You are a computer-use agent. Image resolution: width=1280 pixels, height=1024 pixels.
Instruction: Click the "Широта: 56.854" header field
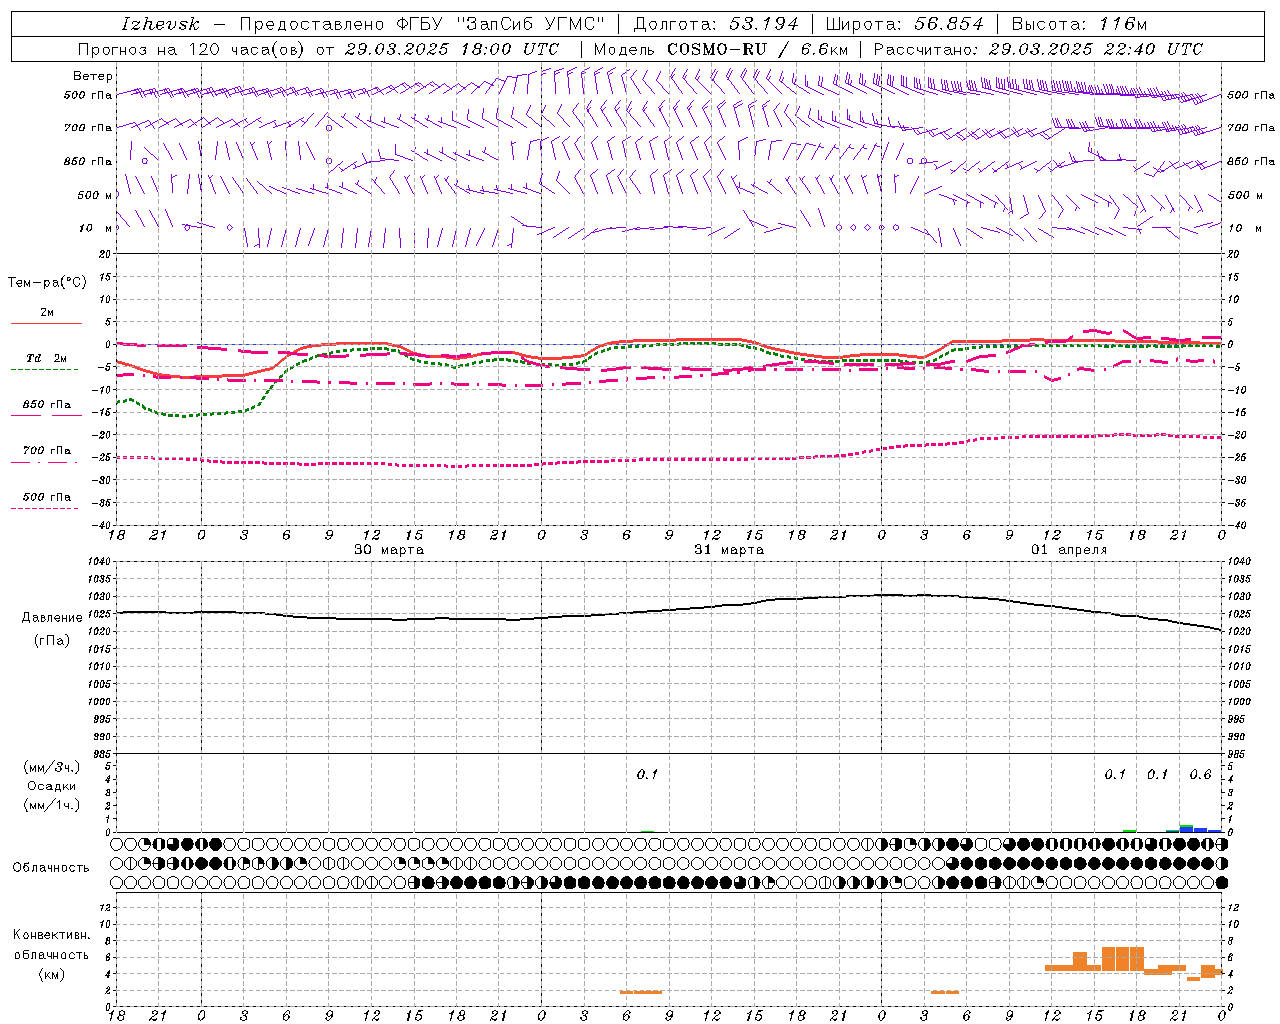[x=904, y=24]
